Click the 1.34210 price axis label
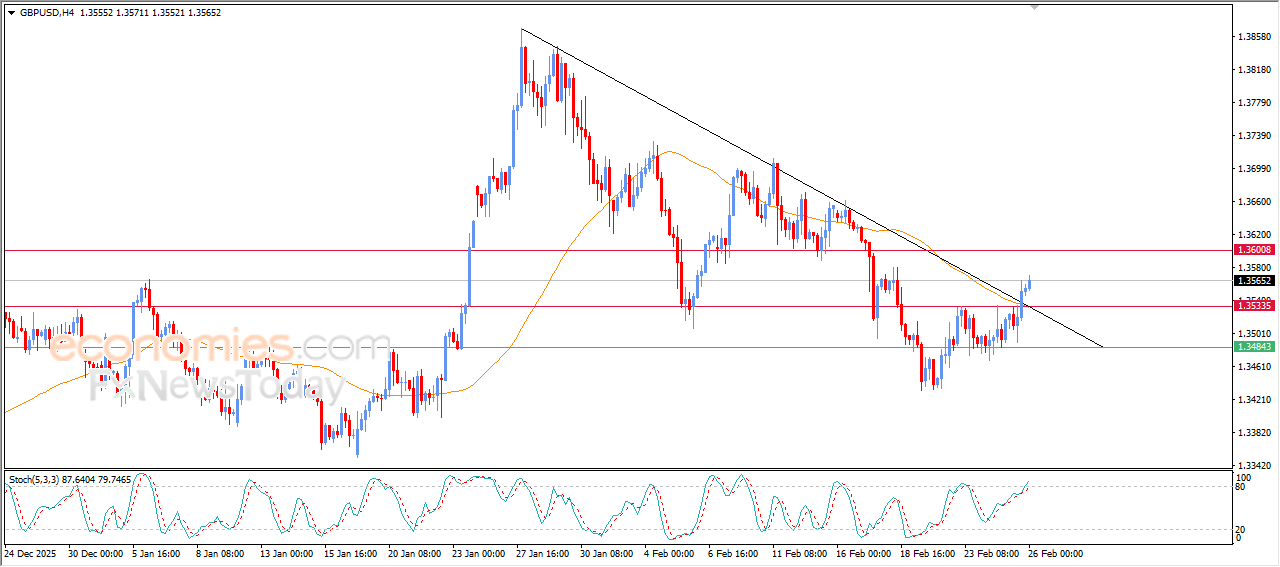1280x567 pixels. 1254,400
